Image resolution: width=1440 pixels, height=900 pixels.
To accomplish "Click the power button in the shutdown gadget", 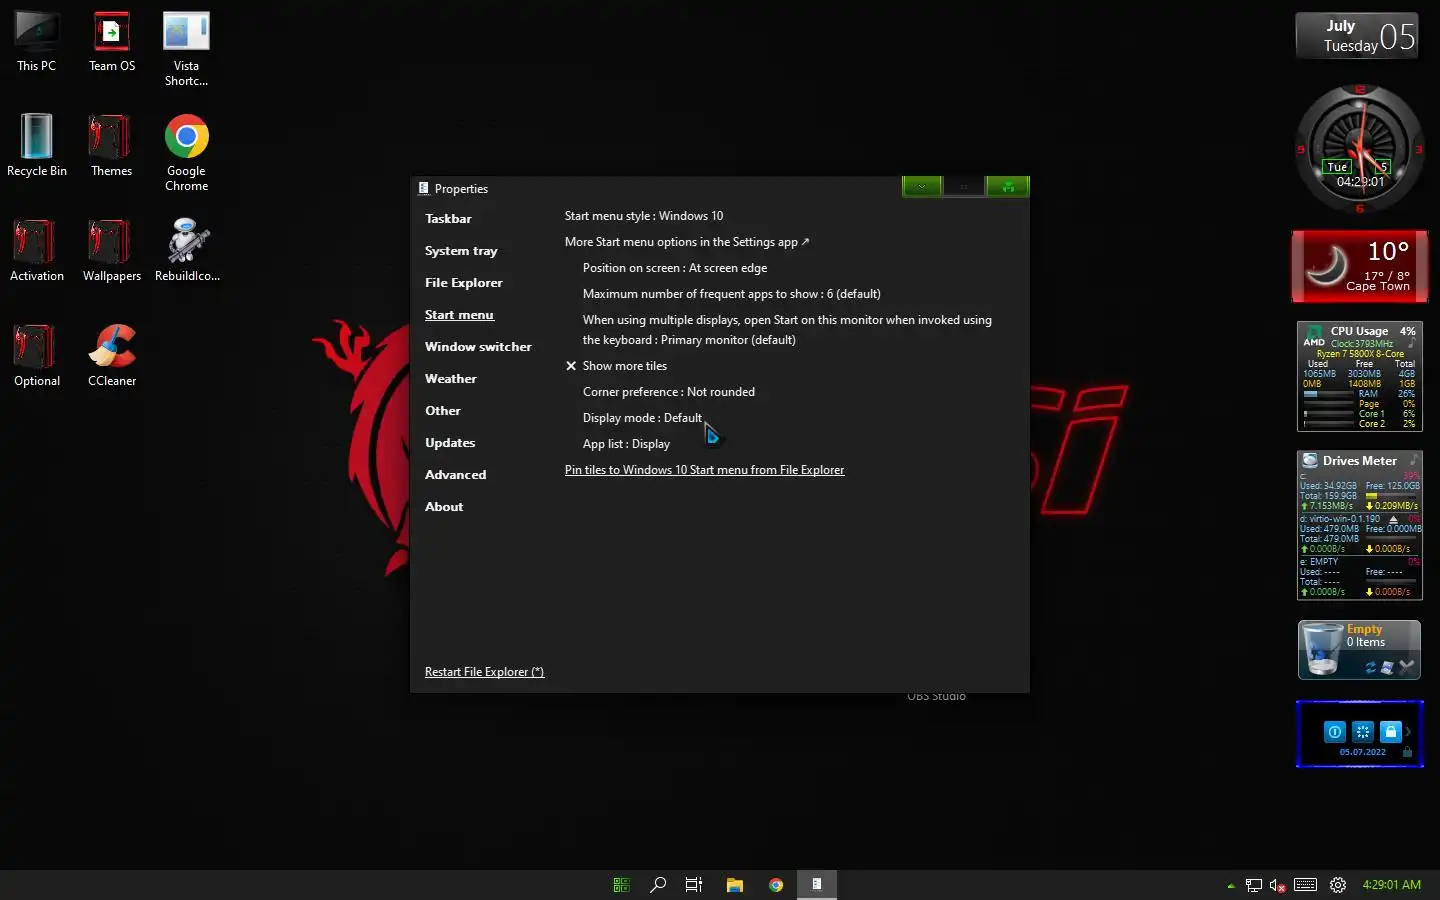I will coord(1334,732).
